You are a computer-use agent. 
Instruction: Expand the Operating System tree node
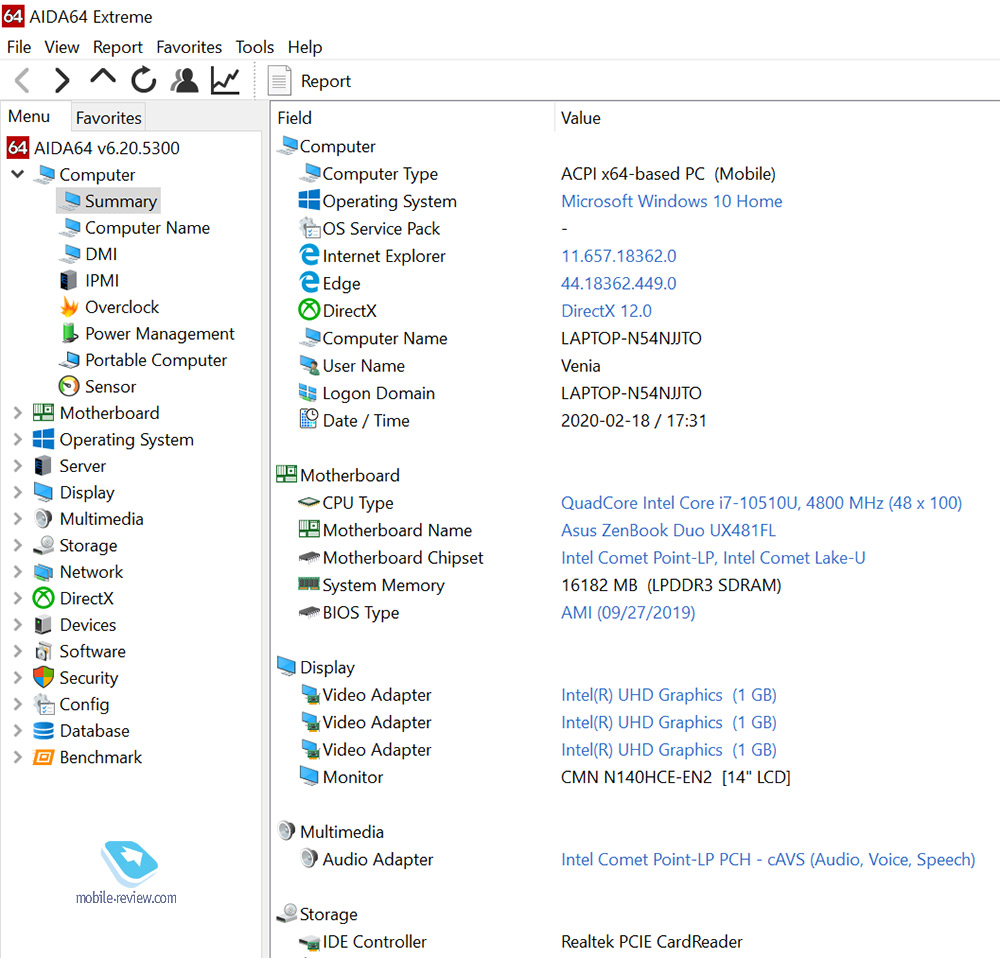coord(17,439)
